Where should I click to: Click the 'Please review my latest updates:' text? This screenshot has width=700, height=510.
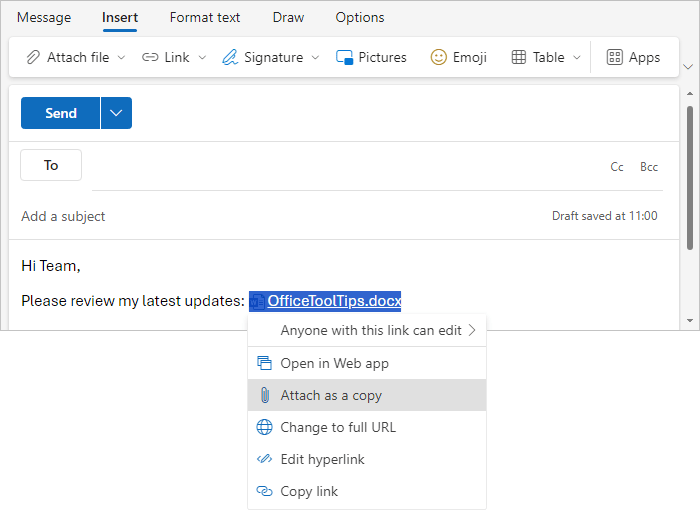point(133,301)
